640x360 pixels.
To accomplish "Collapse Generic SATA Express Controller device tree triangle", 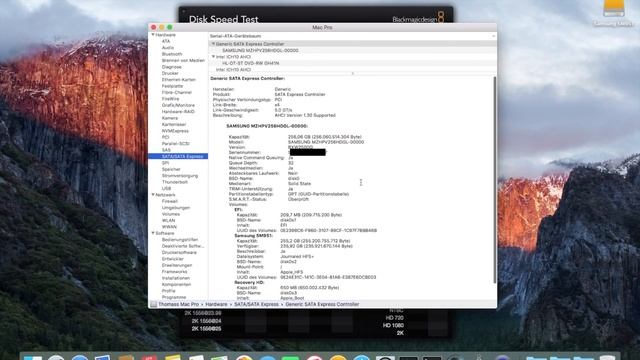I will point(213,44).
